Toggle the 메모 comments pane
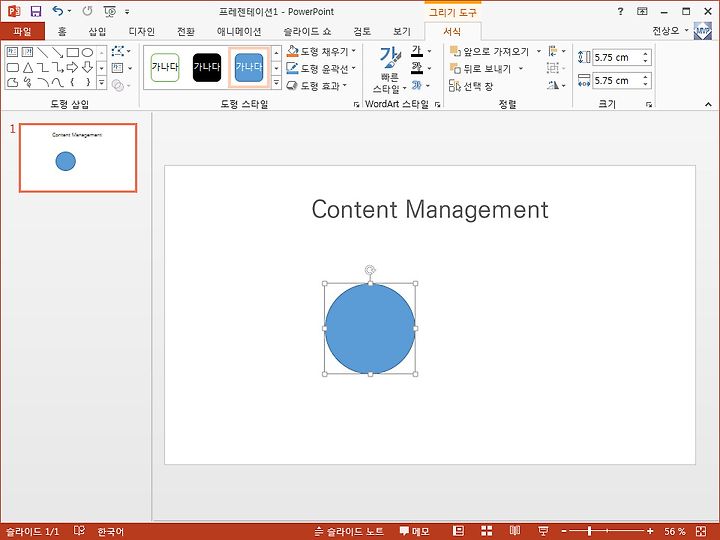720x540 pixels. click(415, 531)
